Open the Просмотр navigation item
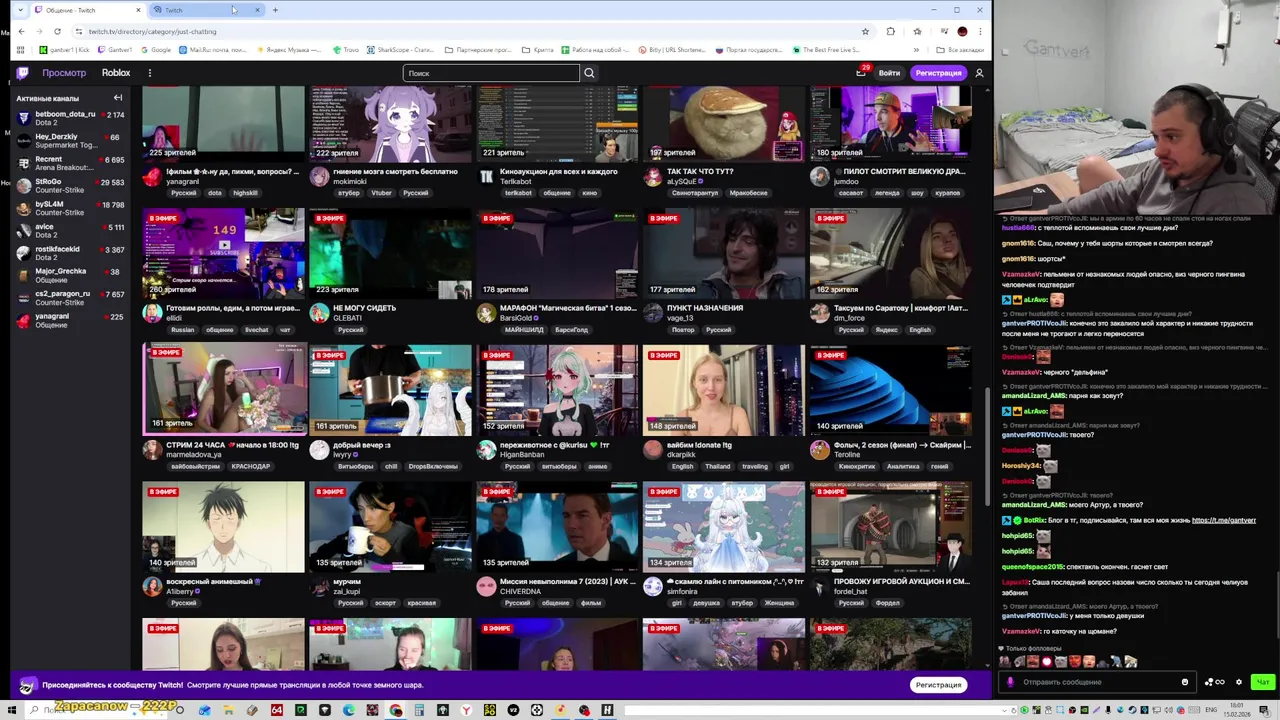Viewport: 1280px width, 720px height. pos(64,73)
